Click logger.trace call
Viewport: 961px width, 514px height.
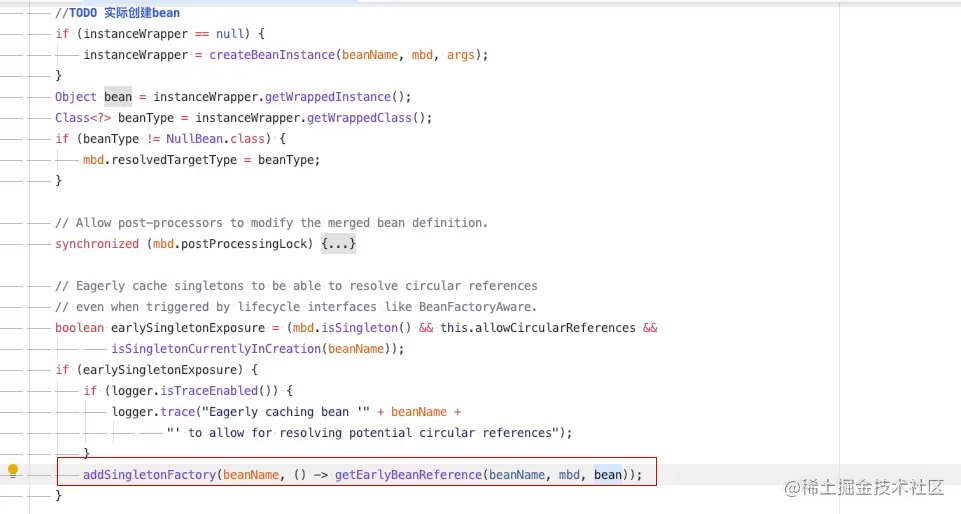click(153, 412)
